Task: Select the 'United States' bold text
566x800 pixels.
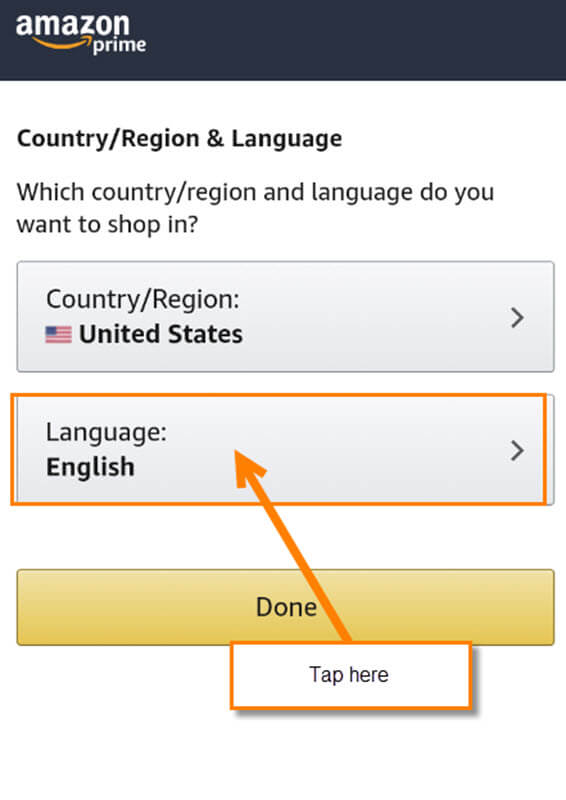Action: [161, 334]
